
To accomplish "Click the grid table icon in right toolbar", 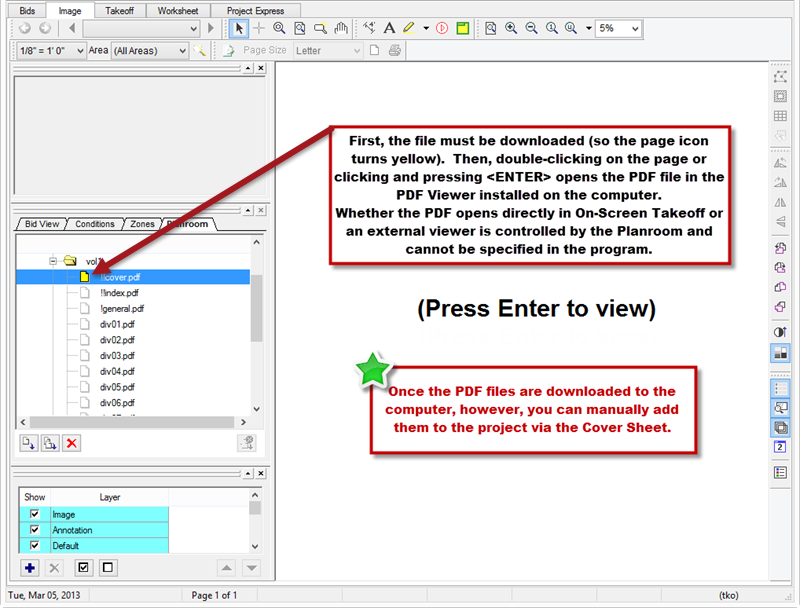I will 780,116.
